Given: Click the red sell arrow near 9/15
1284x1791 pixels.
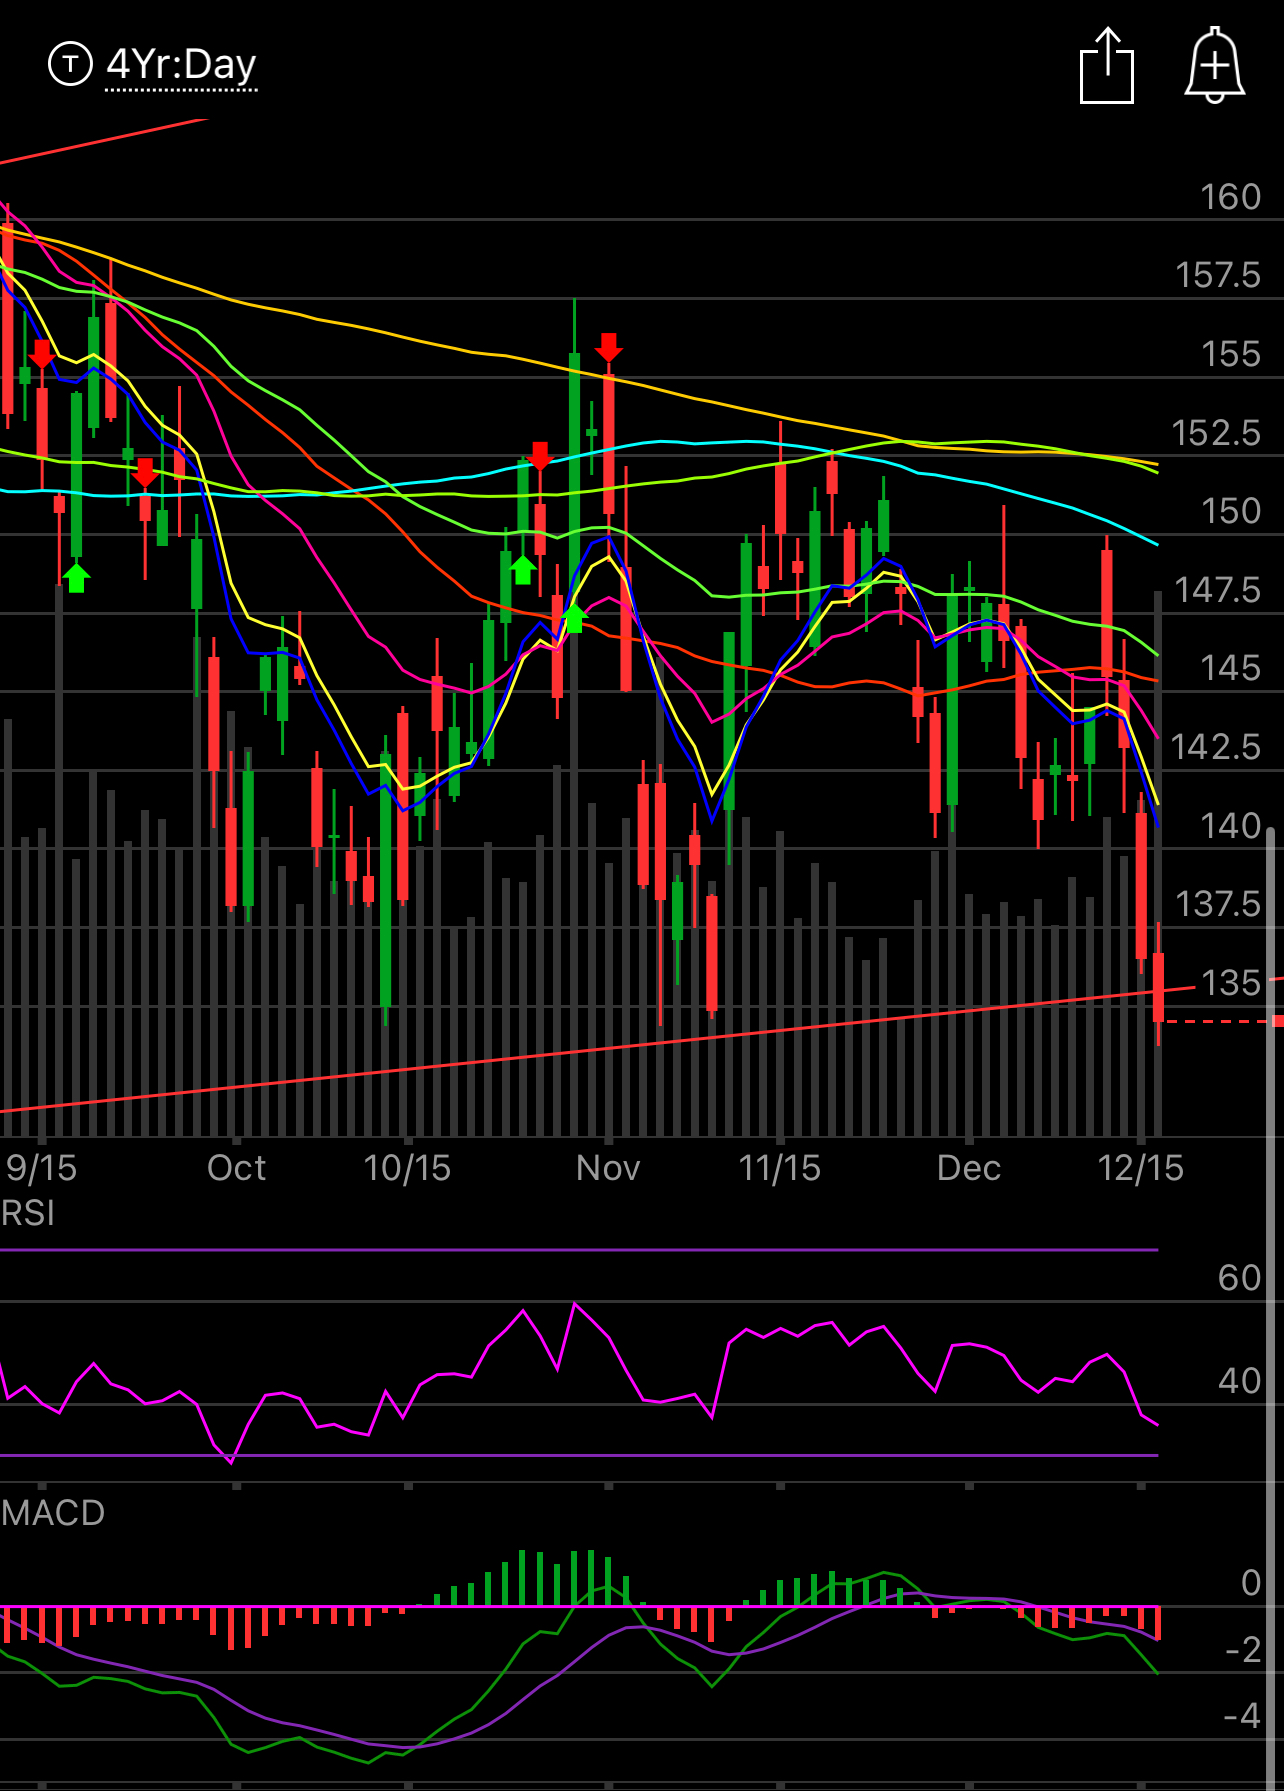Looking at the screenshot, I should coord(41,354).
